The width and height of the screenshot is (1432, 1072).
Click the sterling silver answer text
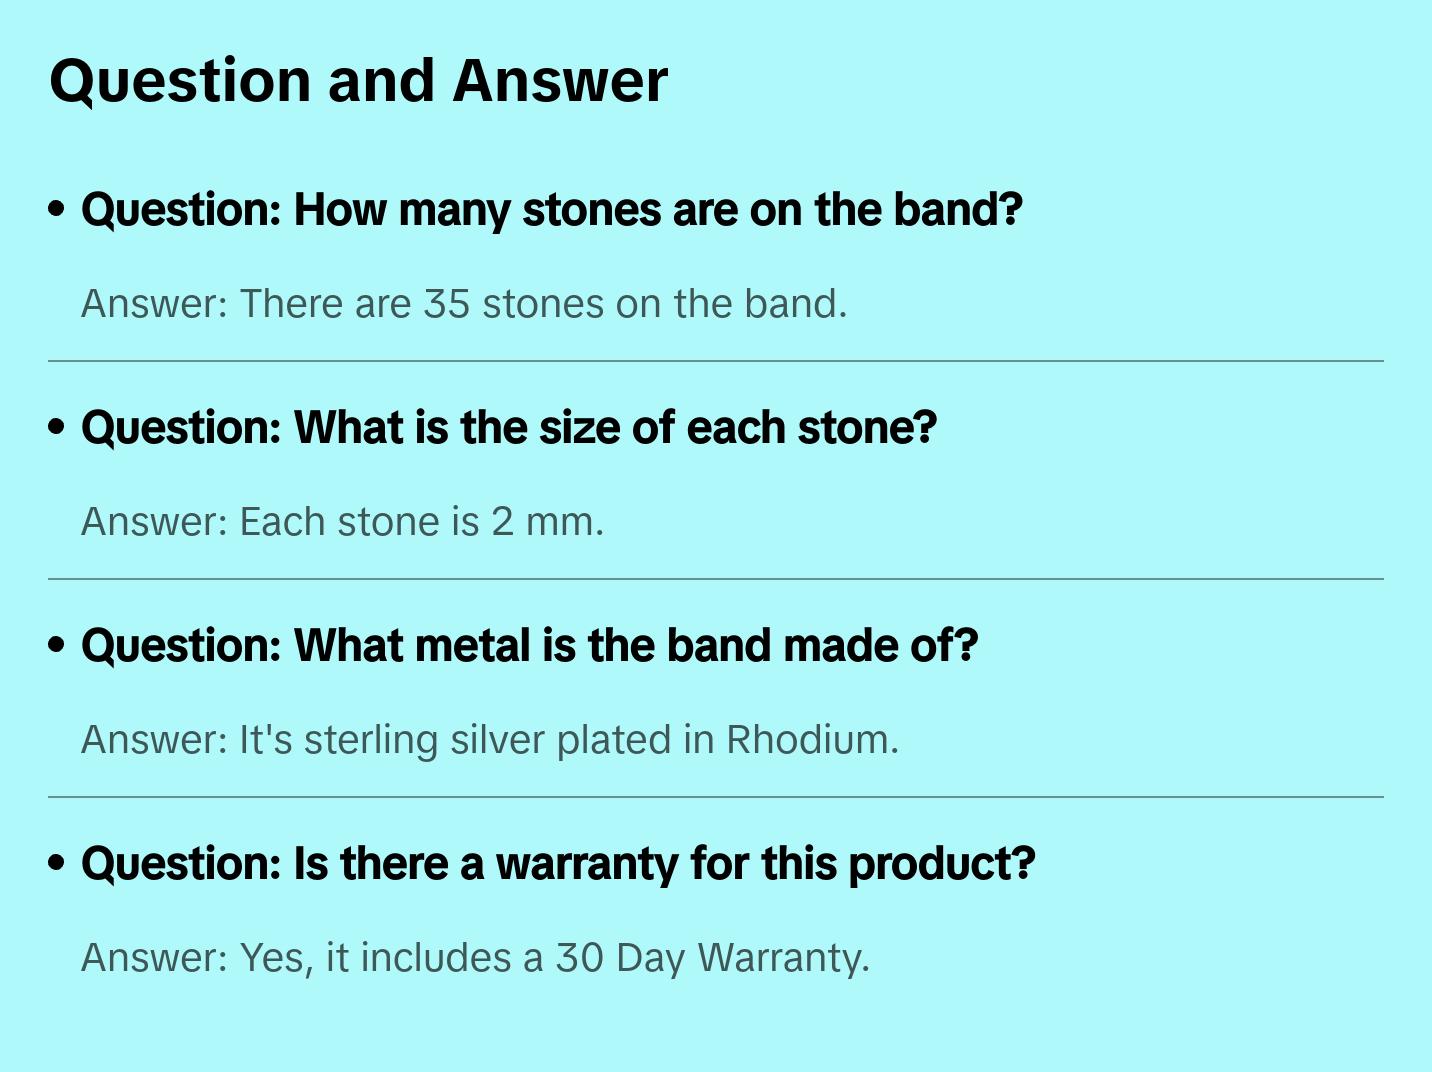click(x=490, y=740)
